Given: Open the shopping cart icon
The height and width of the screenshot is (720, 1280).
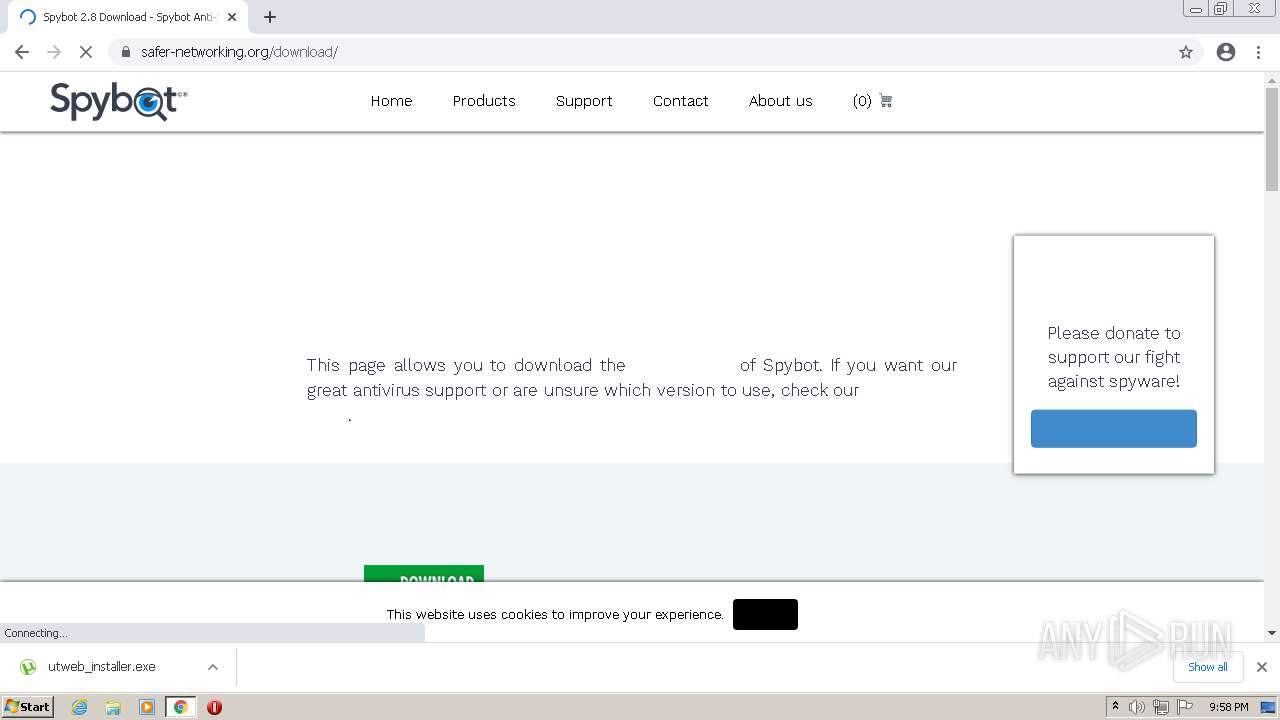Looking at the screenshot, I should tap(885, 101).
